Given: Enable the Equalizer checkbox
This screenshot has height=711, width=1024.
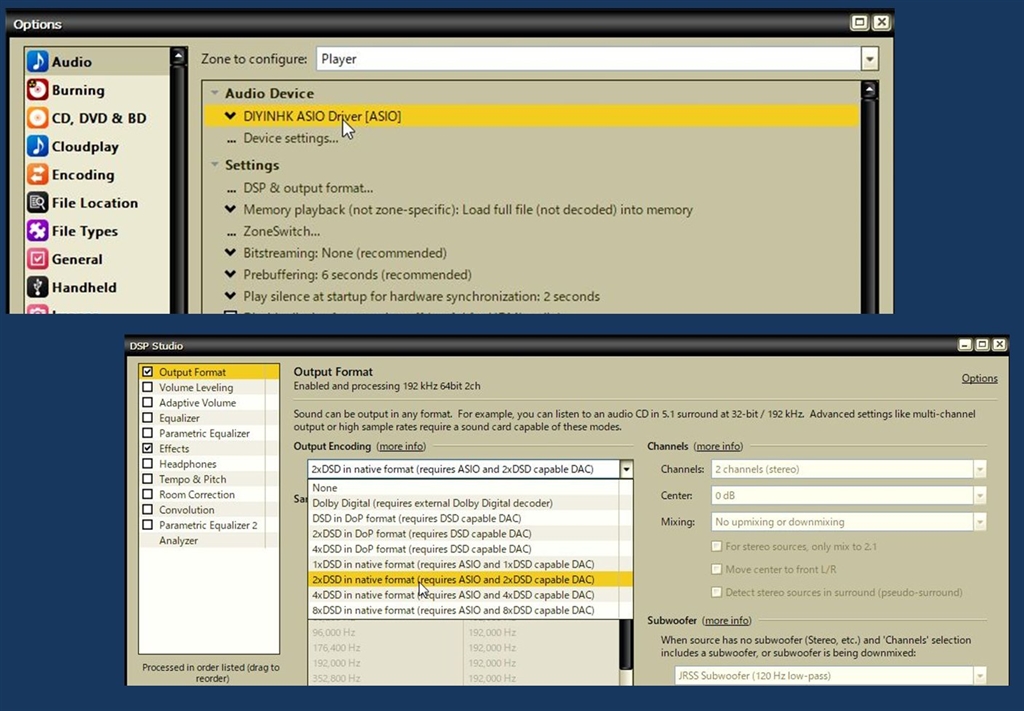Looking at the screenshot, I should 148,418.
